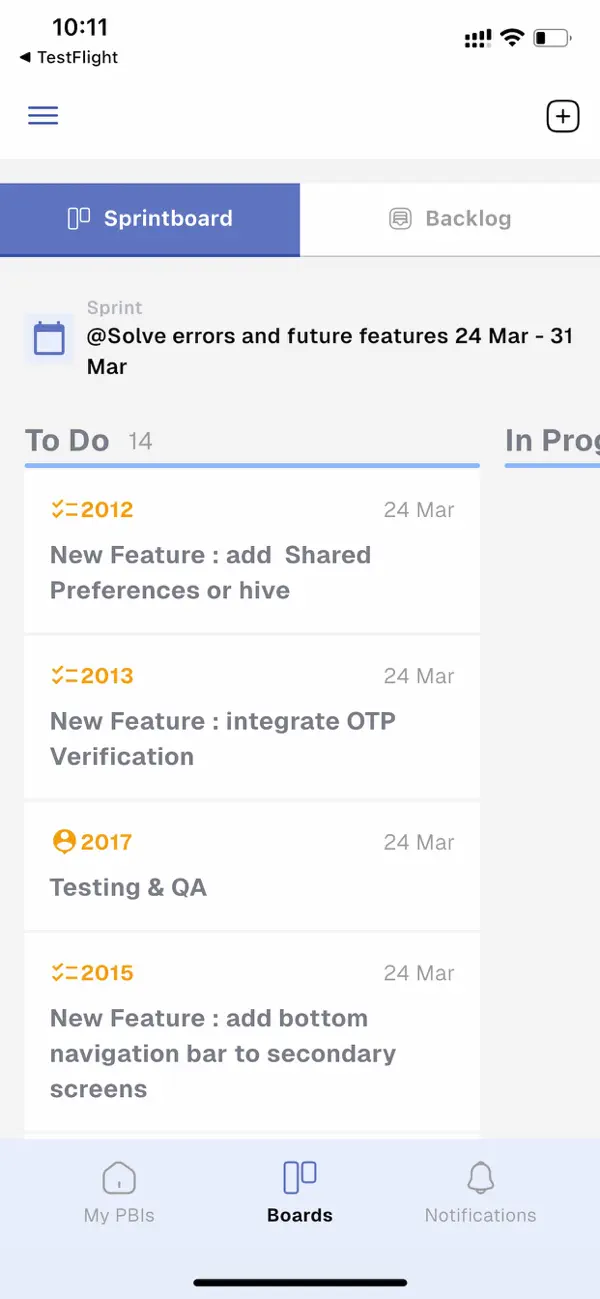Expand the To Do column header
Viewport: 600px width, 1299px height.
(x=66, y=440)
